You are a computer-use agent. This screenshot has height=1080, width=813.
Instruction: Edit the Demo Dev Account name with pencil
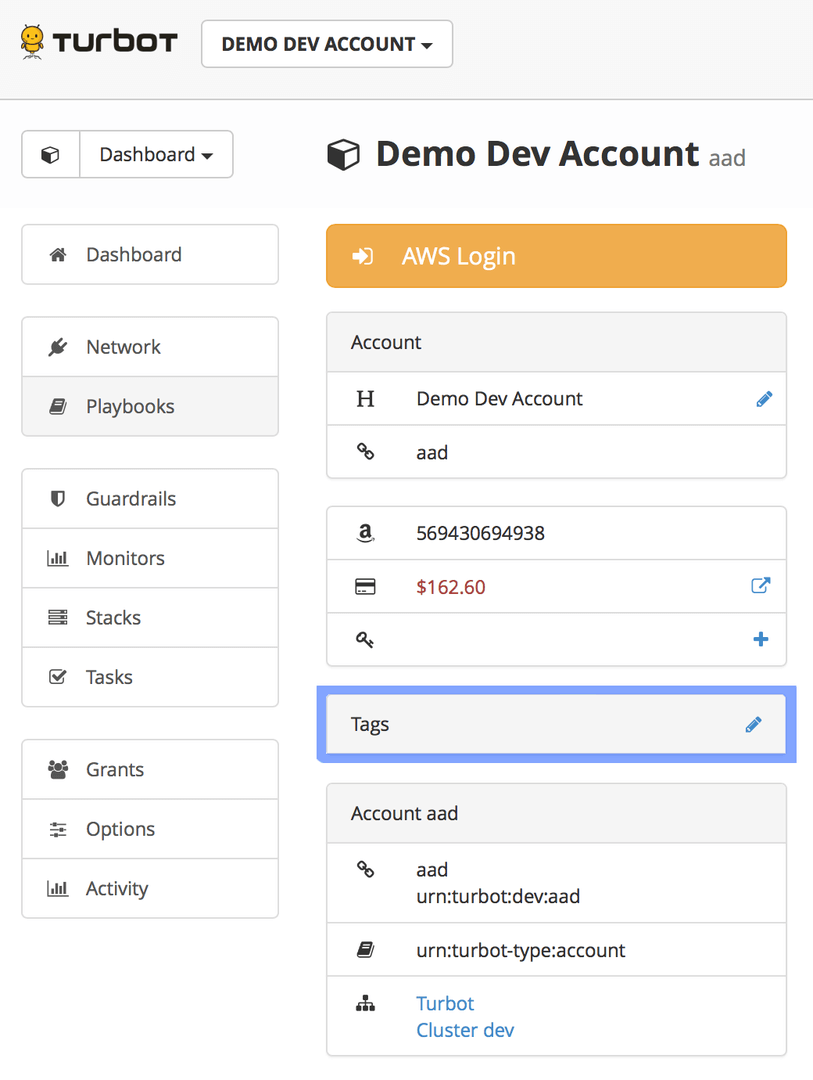tap(764, 399)
